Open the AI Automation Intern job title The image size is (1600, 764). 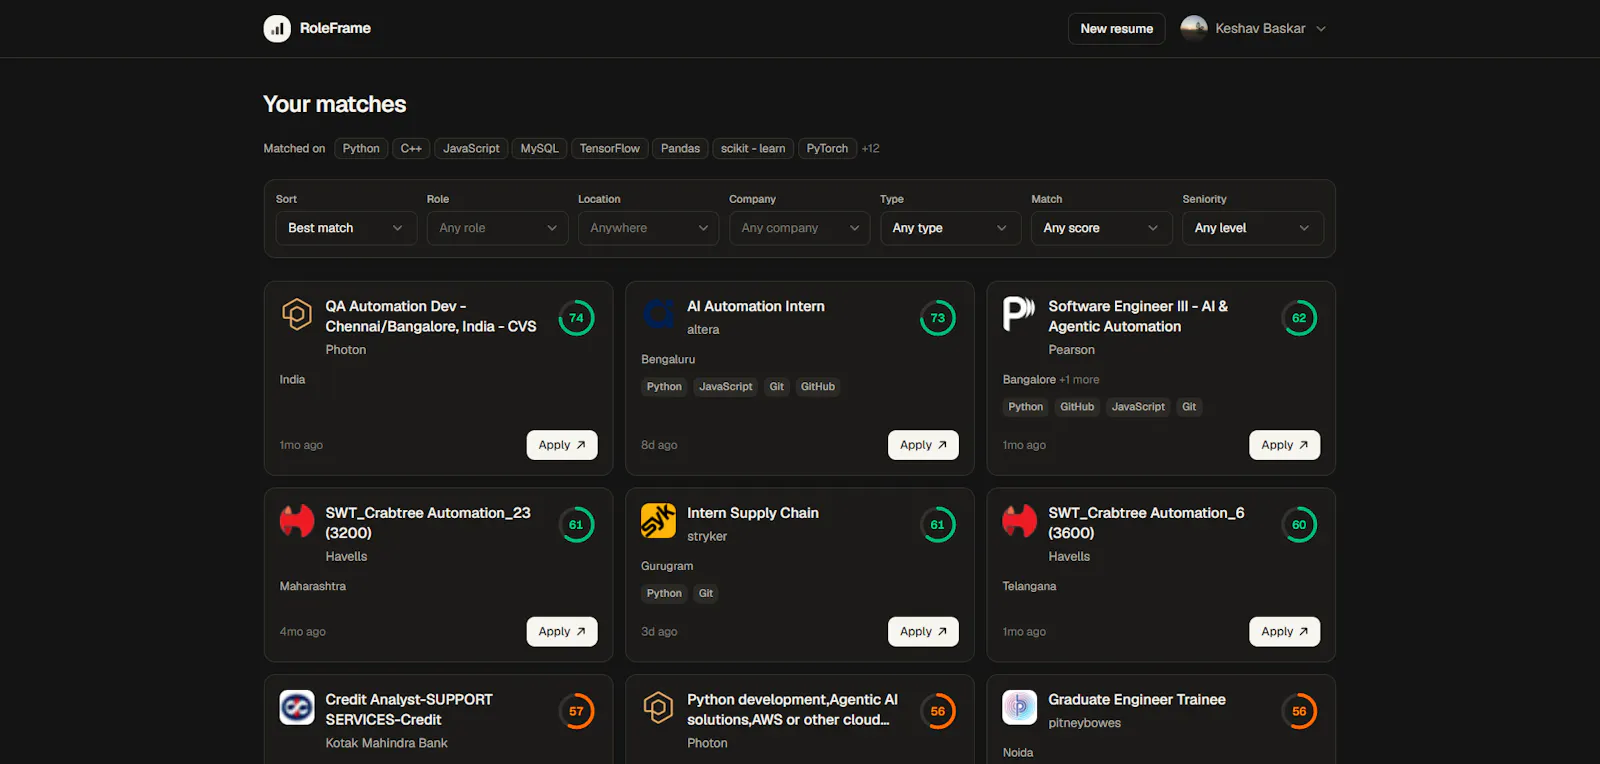[x=756, y=306]
